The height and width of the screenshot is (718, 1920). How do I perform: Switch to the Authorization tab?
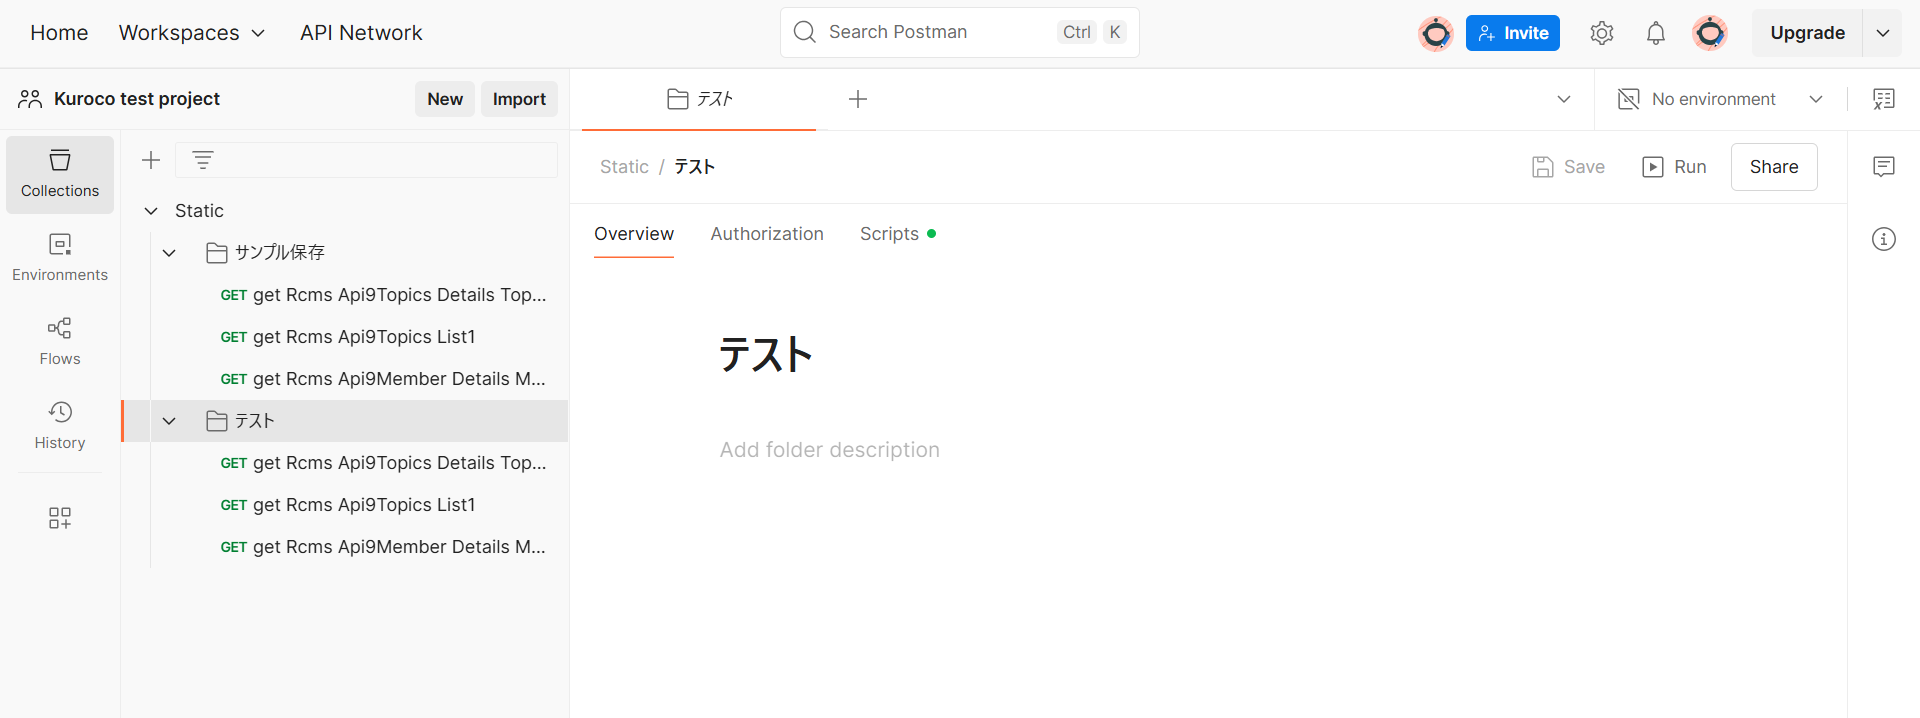tap(767, 234)
